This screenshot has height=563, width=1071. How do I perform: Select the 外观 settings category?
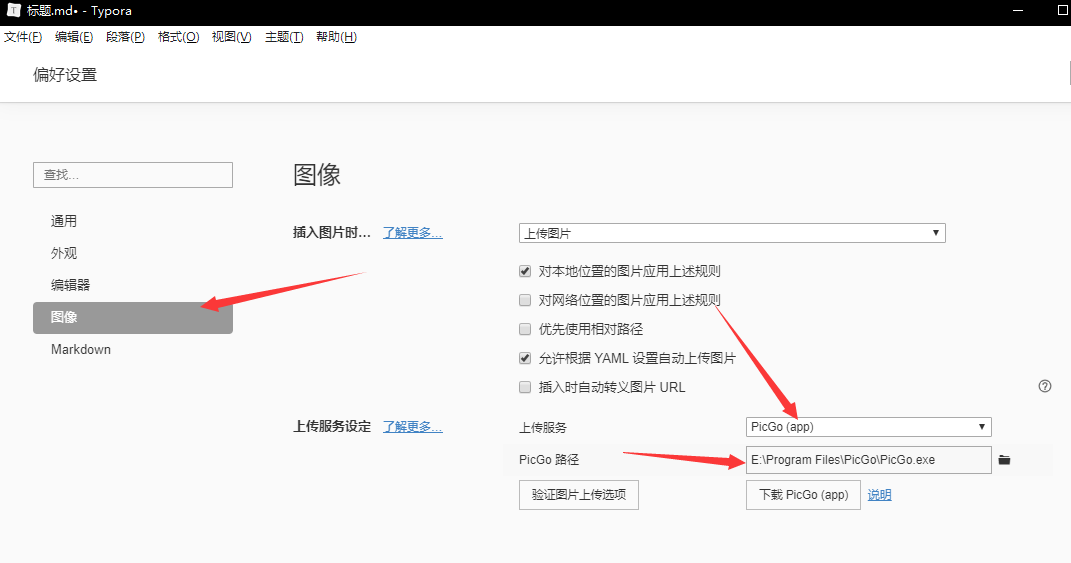point(133,253)
